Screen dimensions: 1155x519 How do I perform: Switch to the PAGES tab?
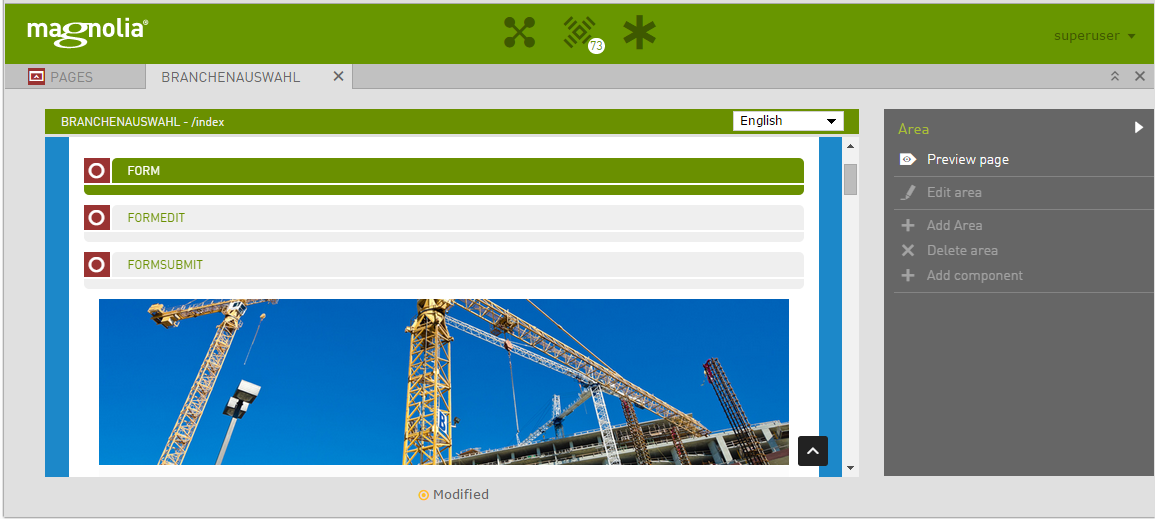pyautogui.click(x=74, y=77)
